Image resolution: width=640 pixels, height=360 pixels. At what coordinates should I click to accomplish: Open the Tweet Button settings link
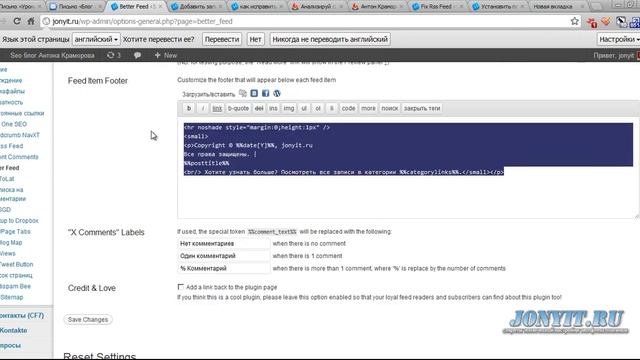pos(16,264)
